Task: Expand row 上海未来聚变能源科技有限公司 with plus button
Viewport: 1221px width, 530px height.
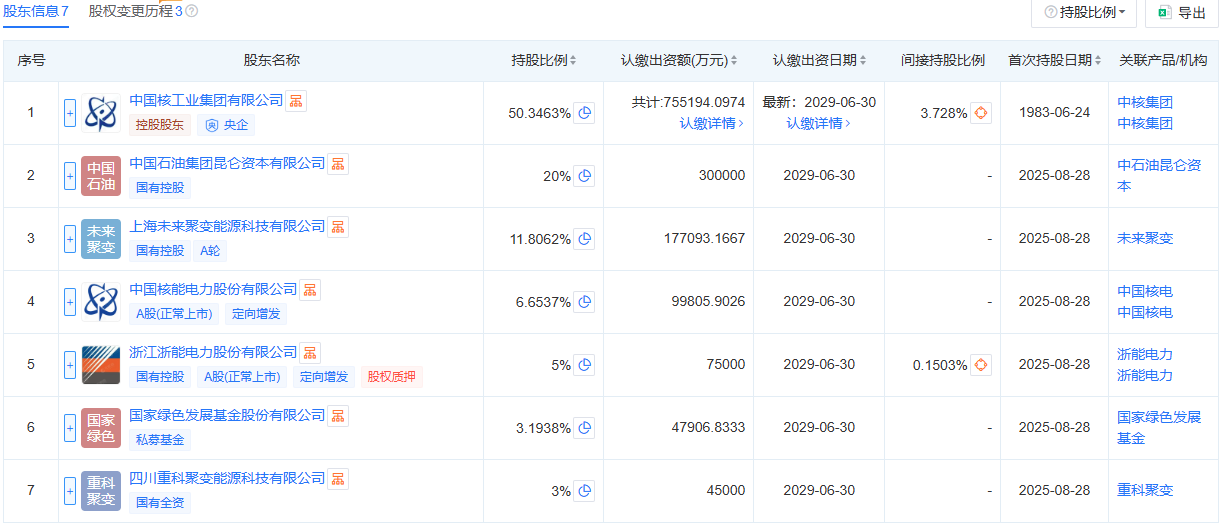Action: pos(70,239)
